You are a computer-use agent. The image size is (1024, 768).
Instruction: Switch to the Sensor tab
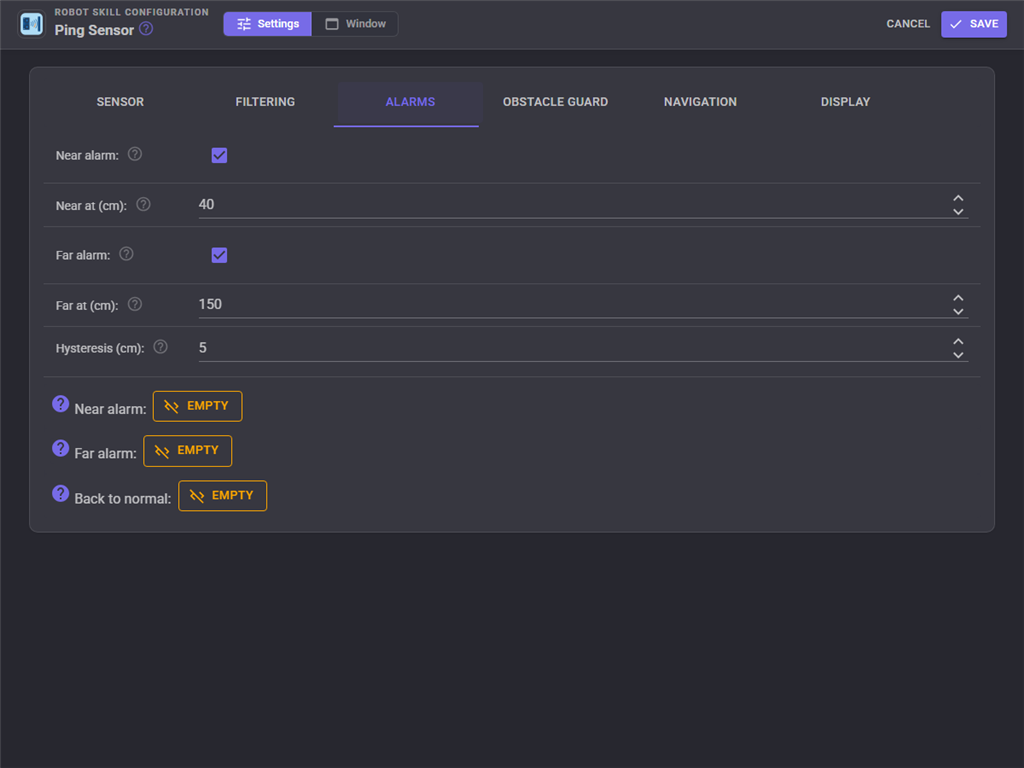click(x=120, y=103)
